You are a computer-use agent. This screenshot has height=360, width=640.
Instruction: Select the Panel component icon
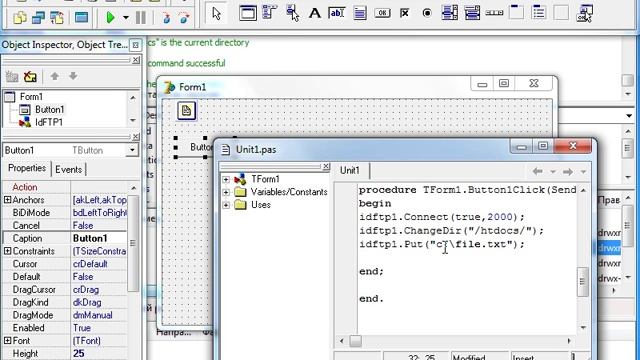561,12
